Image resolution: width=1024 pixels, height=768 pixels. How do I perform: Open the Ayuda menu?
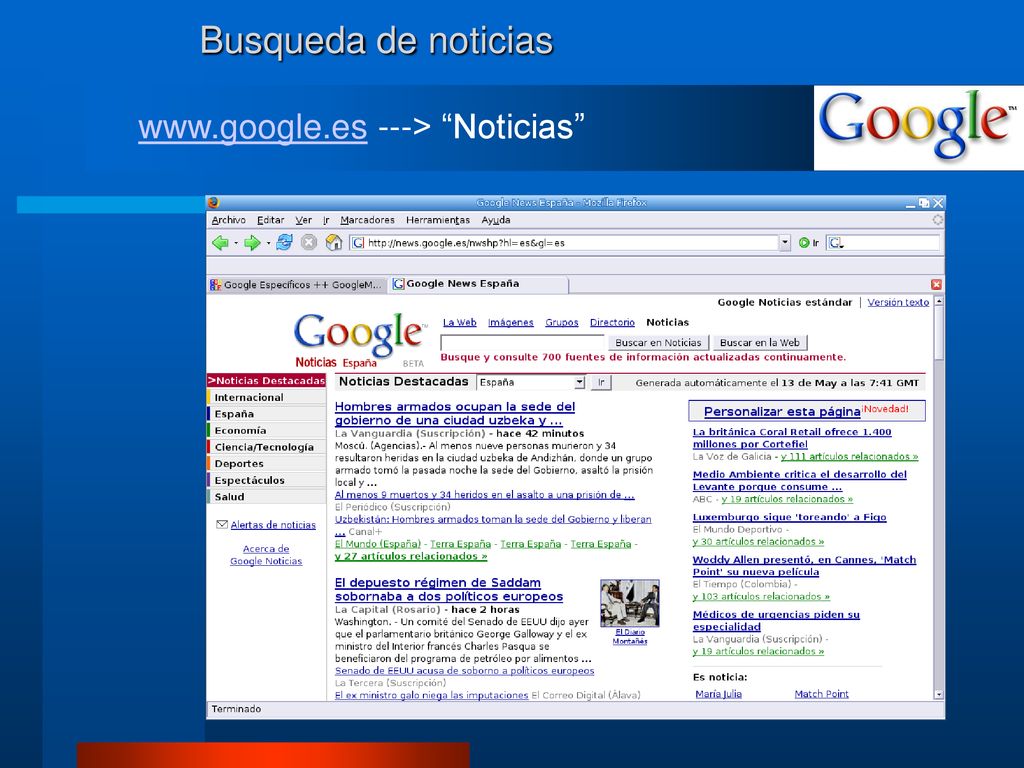point(496,220)
